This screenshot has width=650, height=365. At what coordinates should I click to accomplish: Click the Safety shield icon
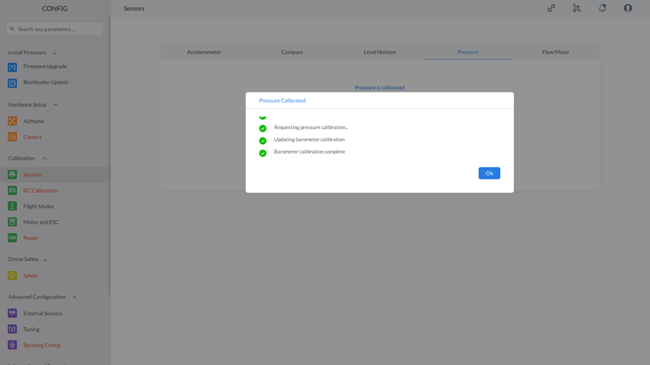point(12,275)
